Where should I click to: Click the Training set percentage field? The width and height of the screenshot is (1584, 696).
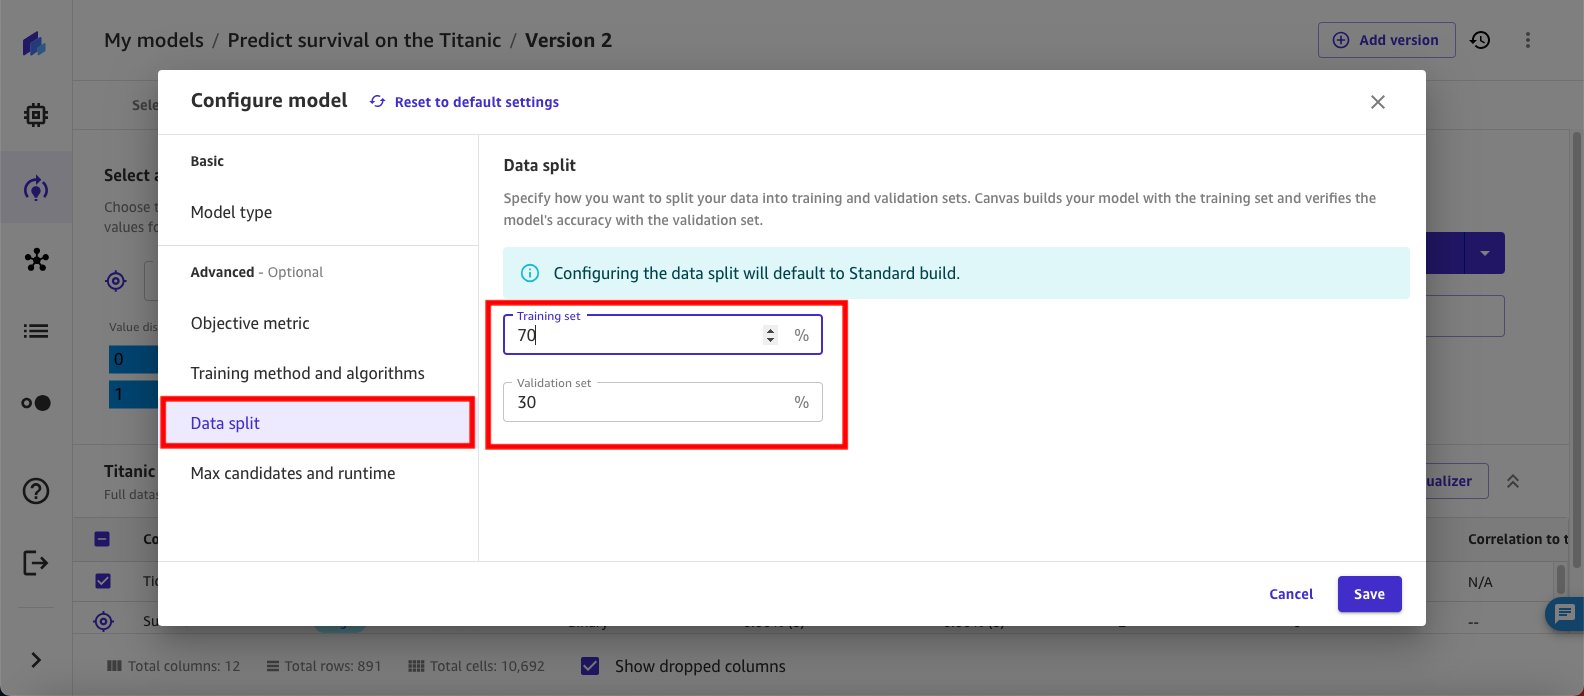pos(663,335)
